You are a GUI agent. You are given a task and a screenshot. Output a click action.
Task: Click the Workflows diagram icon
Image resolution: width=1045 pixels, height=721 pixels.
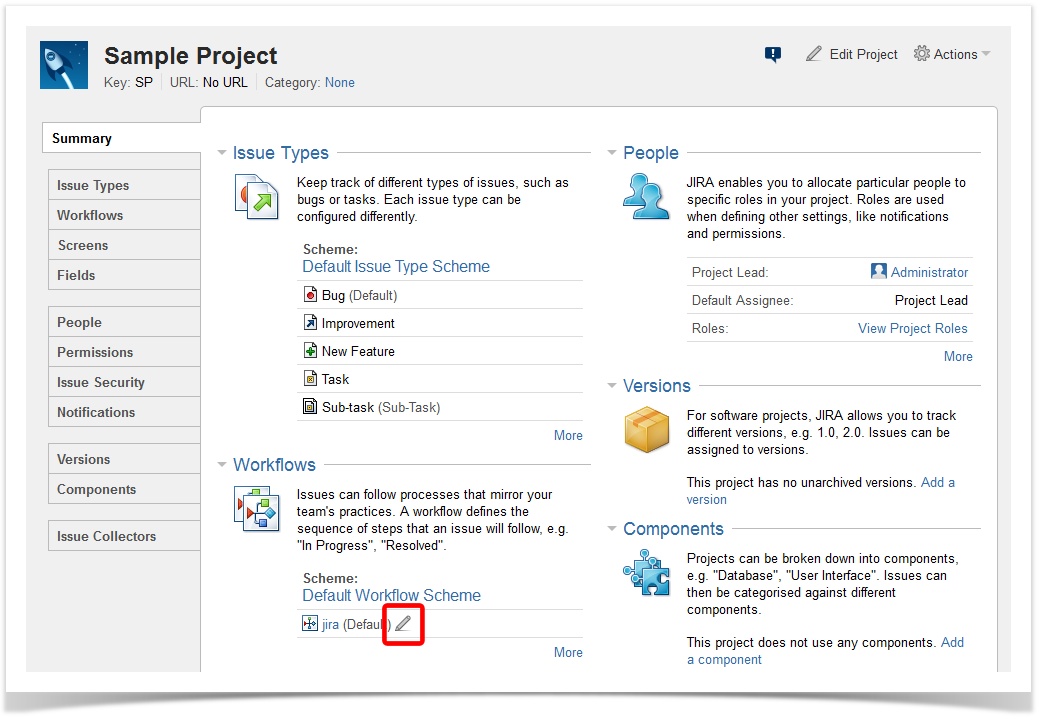tap(256, 508)
